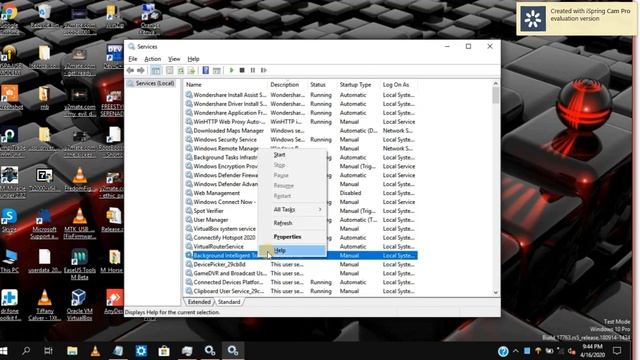The image size is (640, 360).
Task: Open the Help menu in menu bar
Action: 193,59
